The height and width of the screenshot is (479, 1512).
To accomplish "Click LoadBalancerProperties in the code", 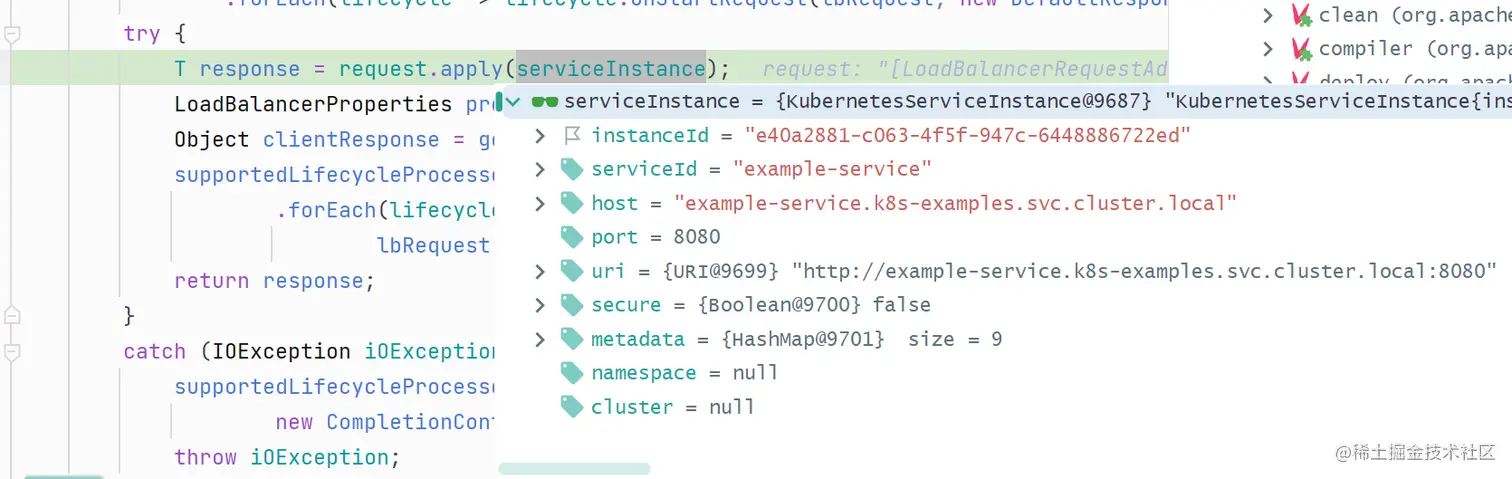I will [x=313, y=104].
